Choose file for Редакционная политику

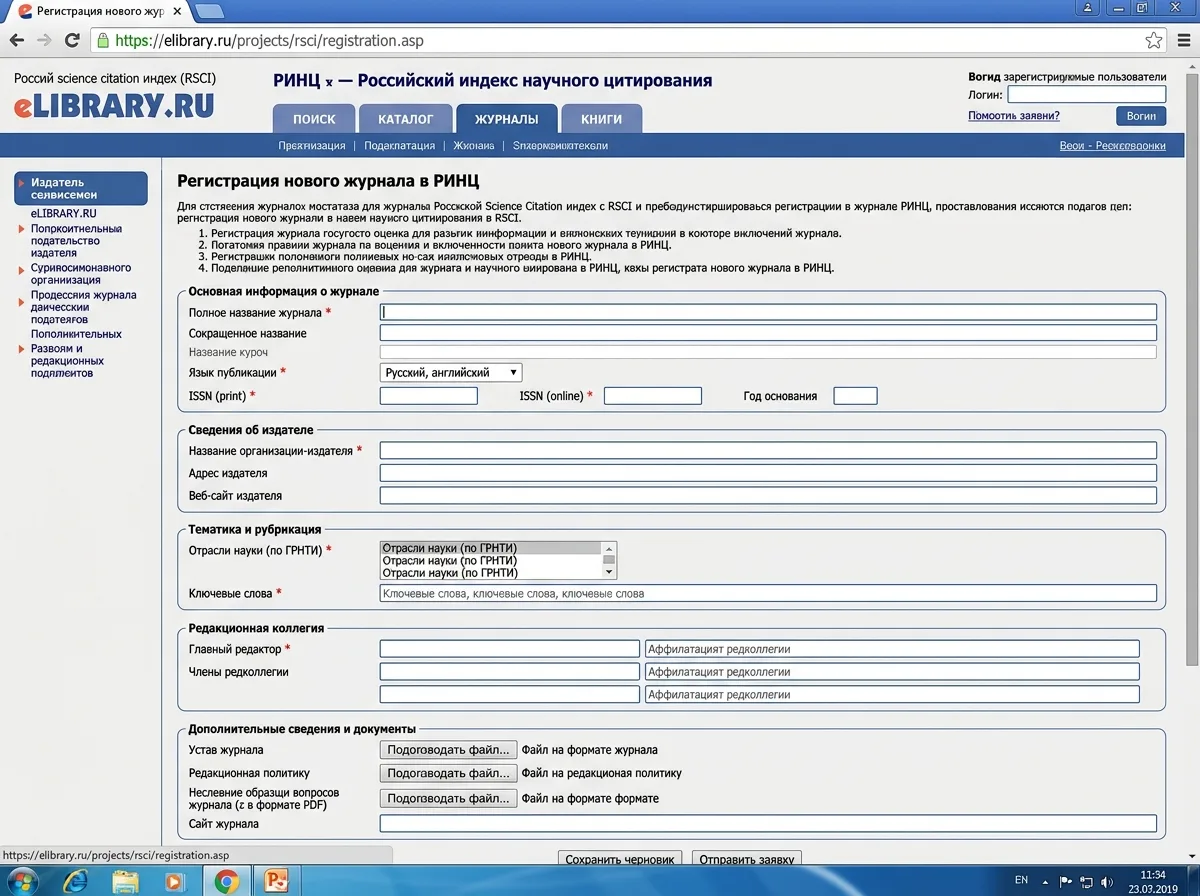pos(449,773)
